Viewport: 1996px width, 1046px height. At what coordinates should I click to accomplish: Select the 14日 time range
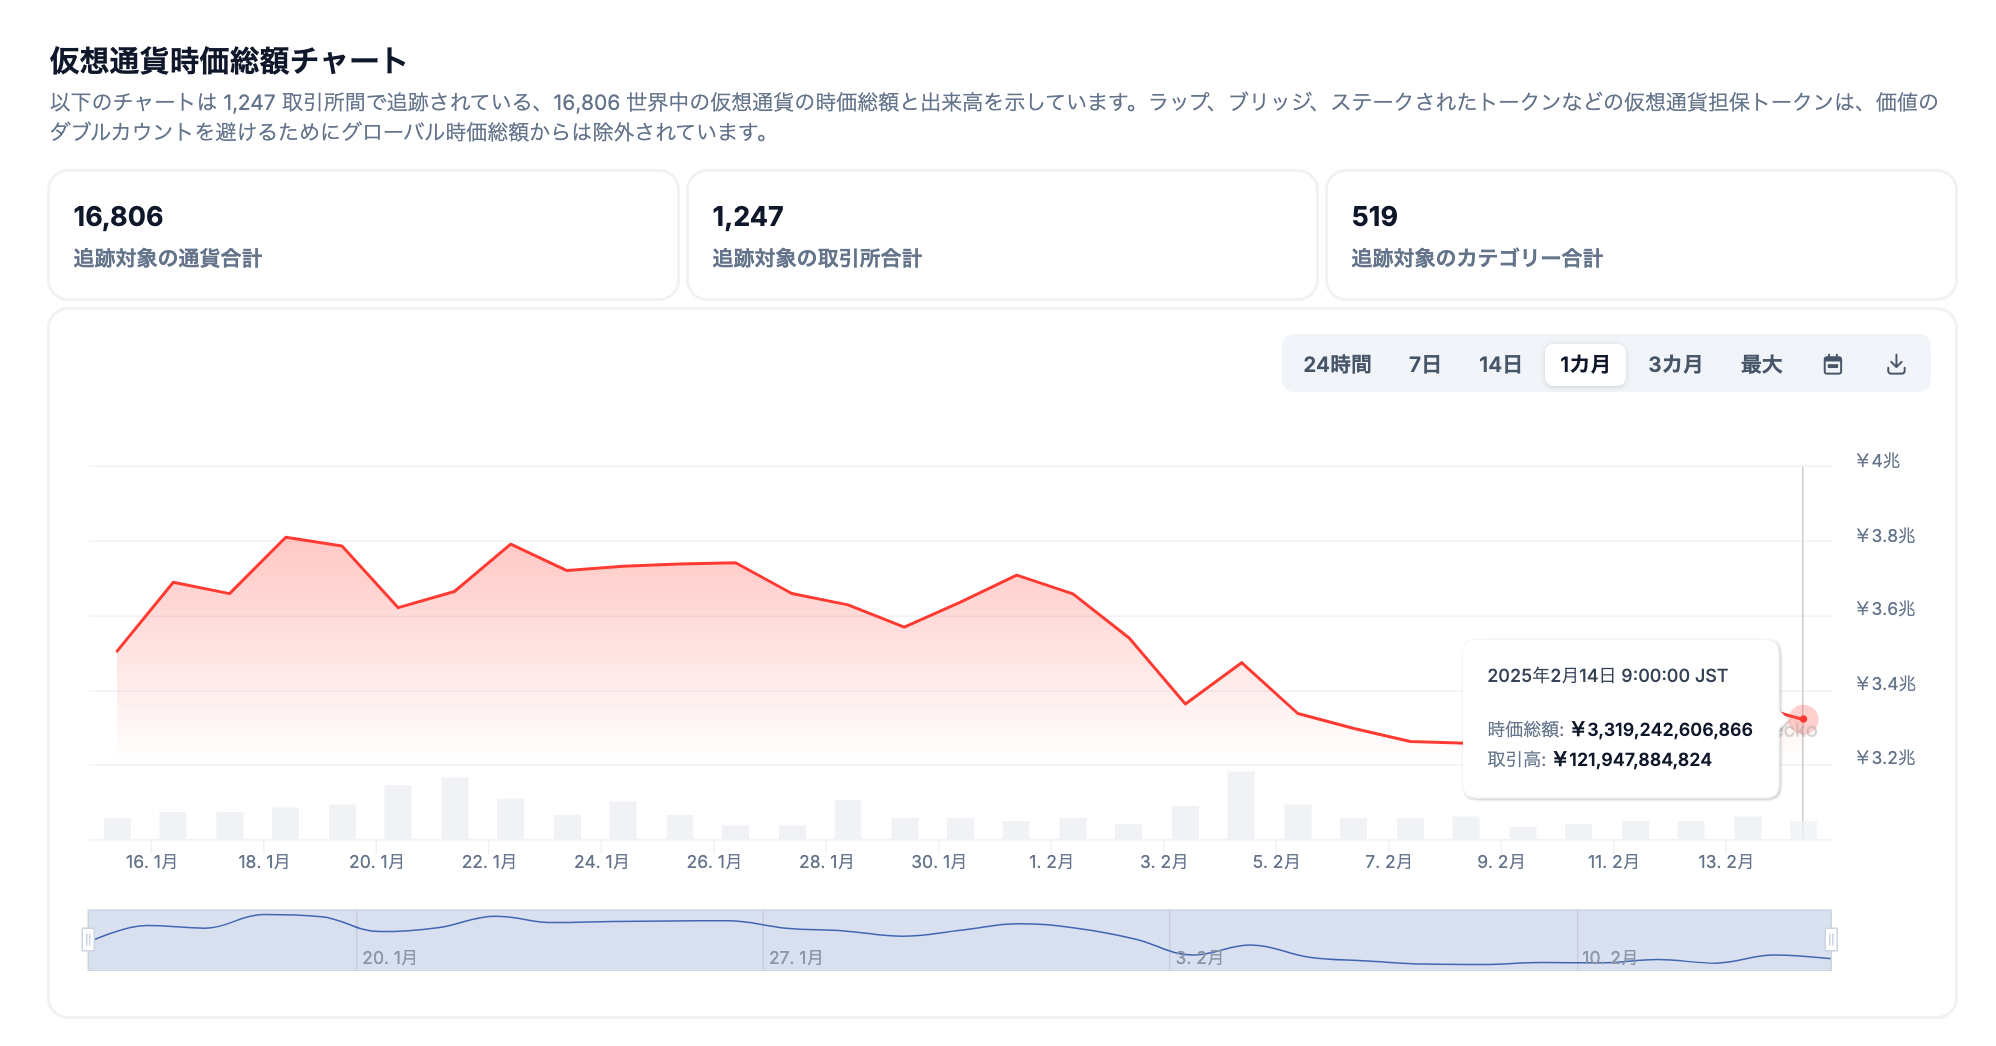pos(1499,364)
